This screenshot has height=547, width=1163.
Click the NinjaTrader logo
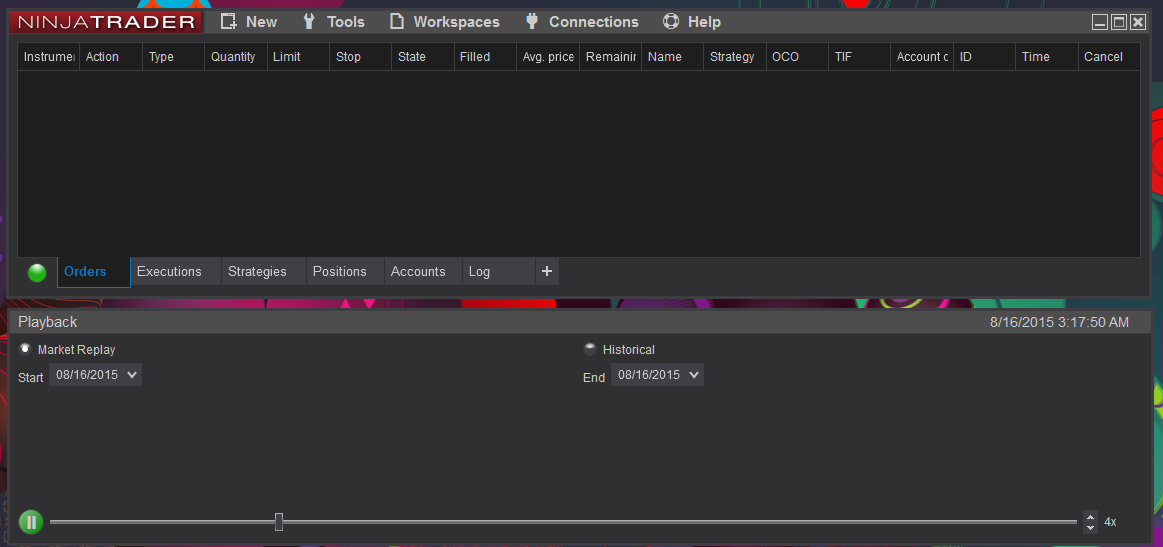[x=106, y=22]
